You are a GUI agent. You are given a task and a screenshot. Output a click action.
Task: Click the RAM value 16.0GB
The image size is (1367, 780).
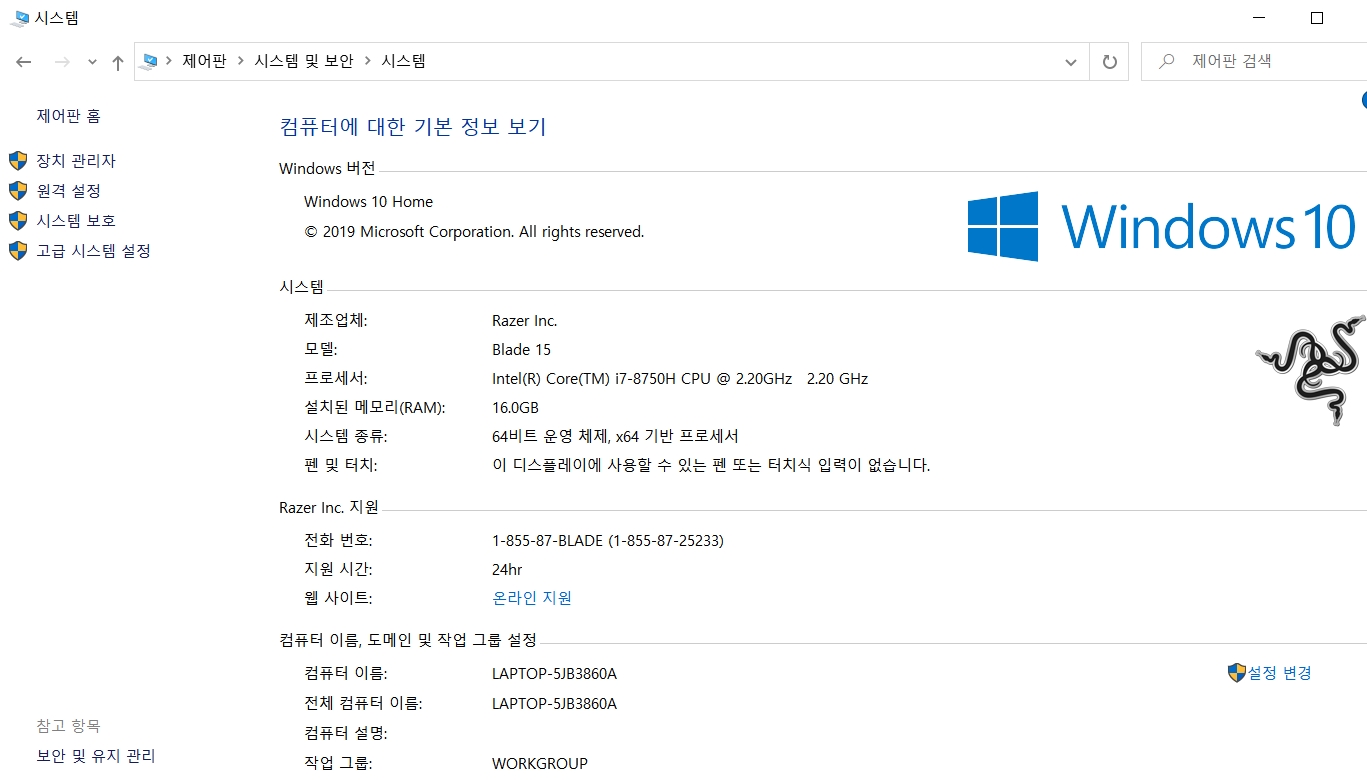coord(515,408)
